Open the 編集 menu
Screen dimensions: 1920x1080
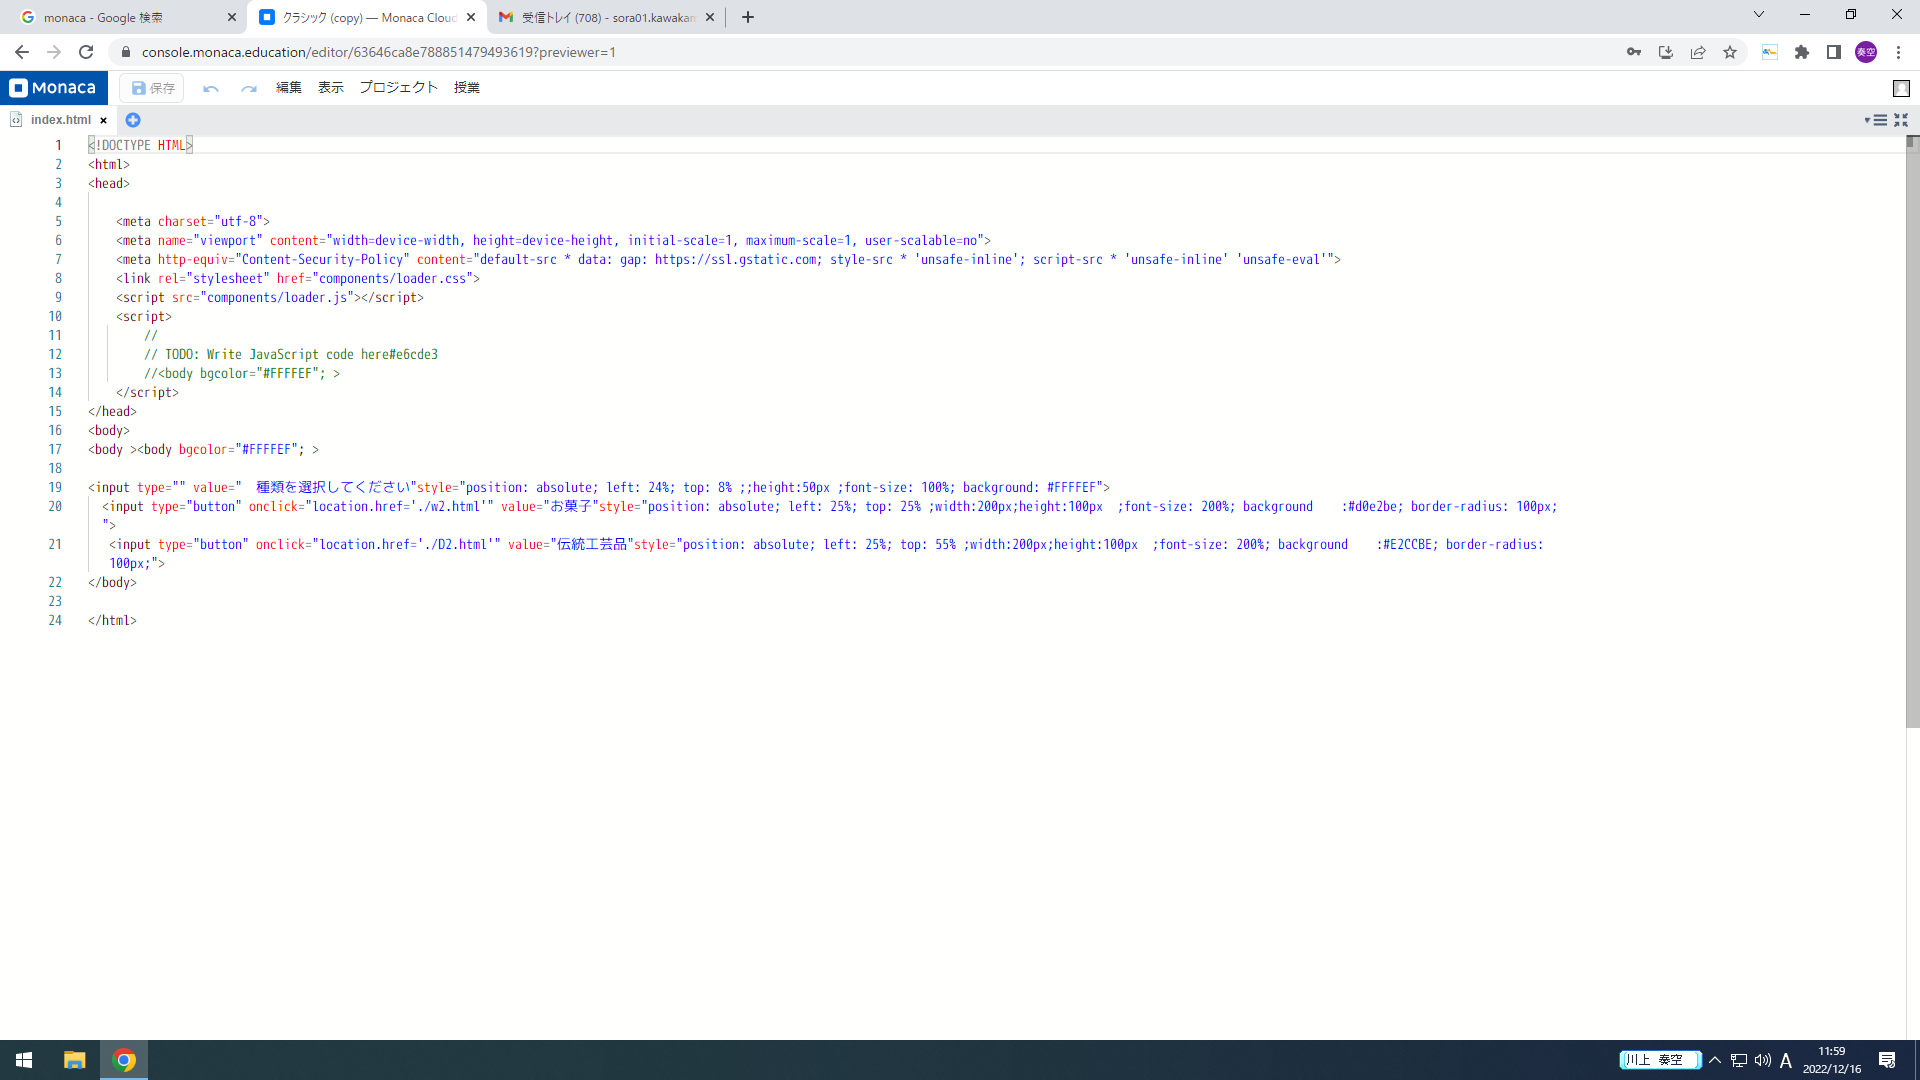[289, 88]
